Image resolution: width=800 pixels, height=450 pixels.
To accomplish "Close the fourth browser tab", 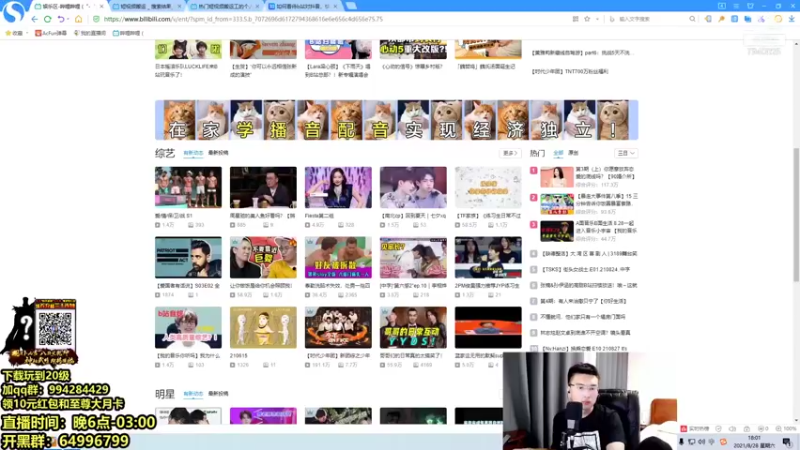I will [335, 6].
